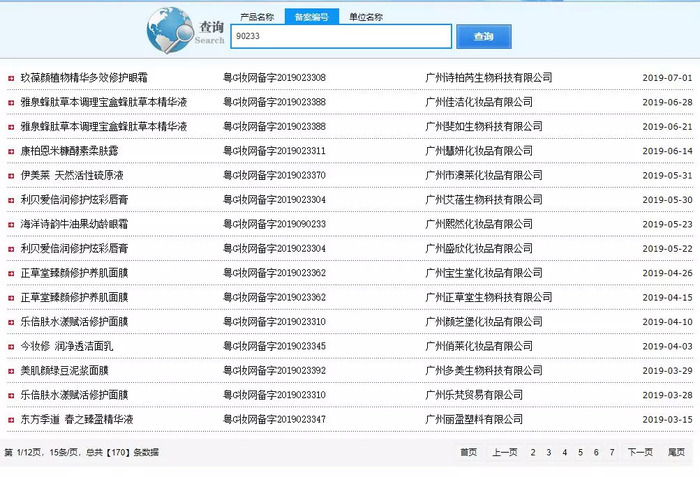Go to results page 4
This screenshot has height=477, width=700.
coord(565,452)
